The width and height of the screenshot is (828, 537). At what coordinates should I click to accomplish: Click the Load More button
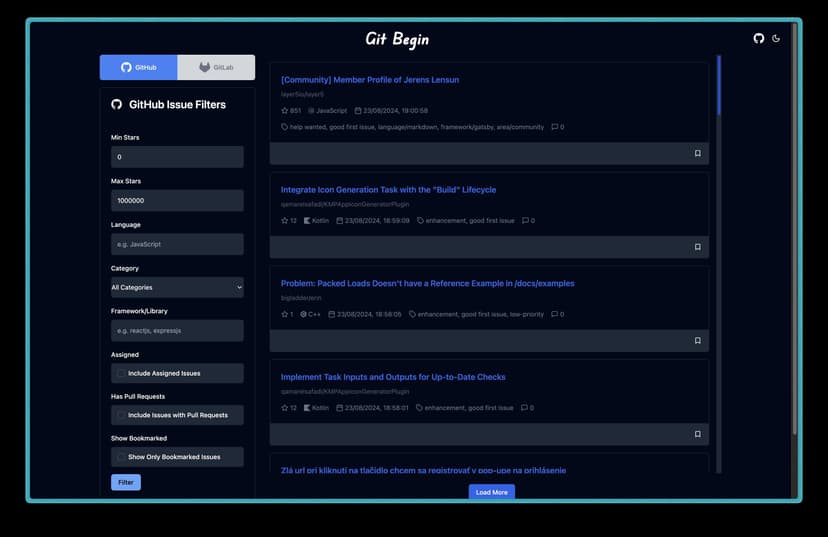tap(491, 492)
